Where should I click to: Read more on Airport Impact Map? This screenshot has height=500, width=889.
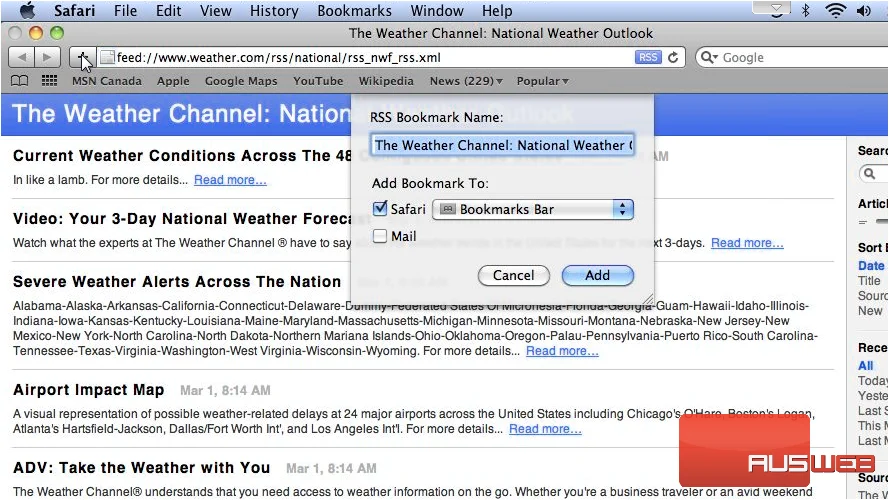tap(545, 429)
